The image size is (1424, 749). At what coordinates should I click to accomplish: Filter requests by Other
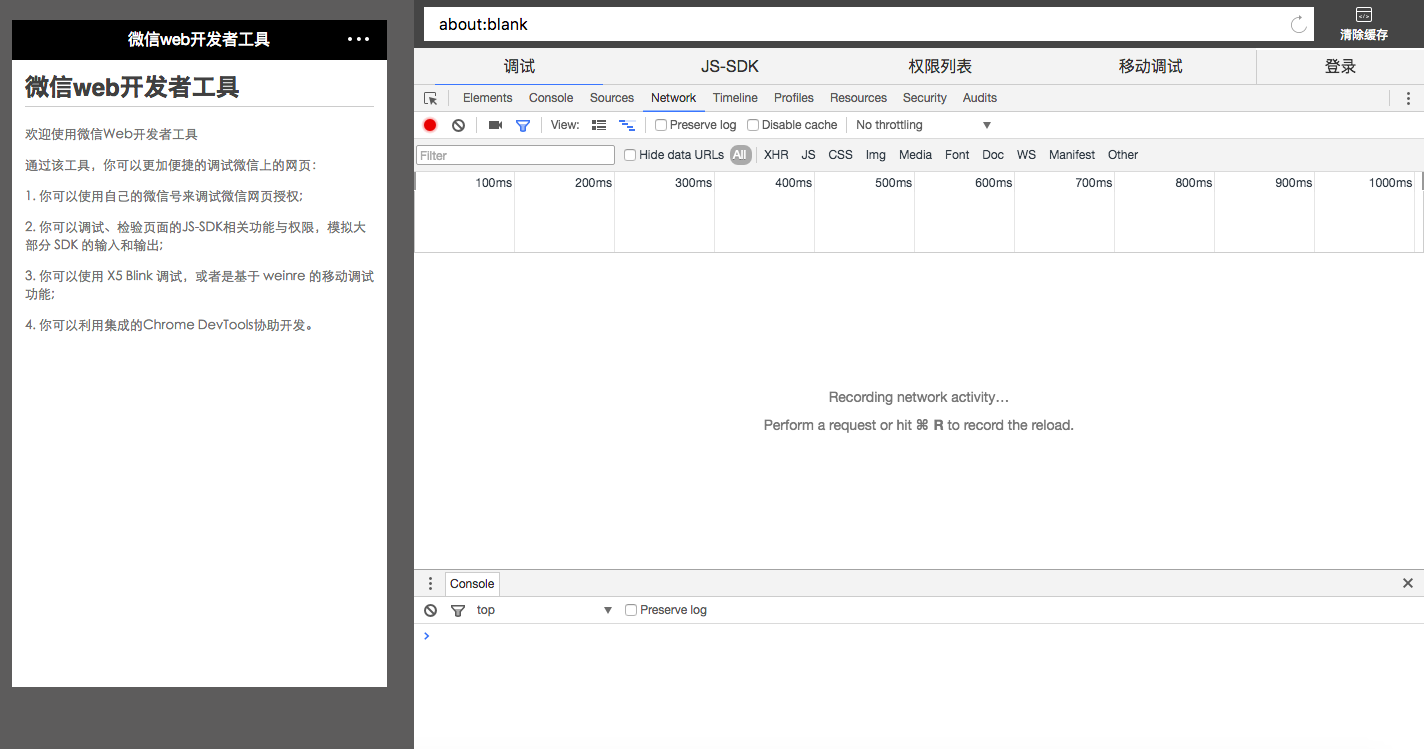1123,155
